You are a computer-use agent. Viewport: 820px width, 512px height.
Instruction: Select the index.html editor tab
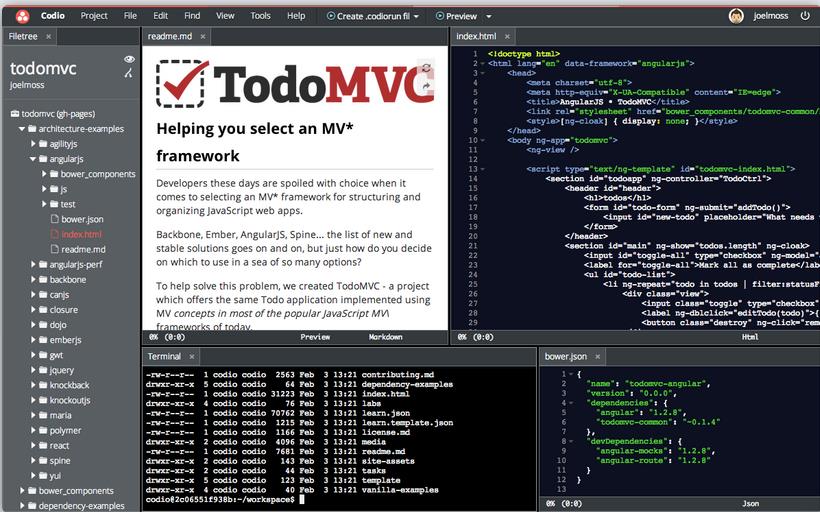(x=476, y=37)
